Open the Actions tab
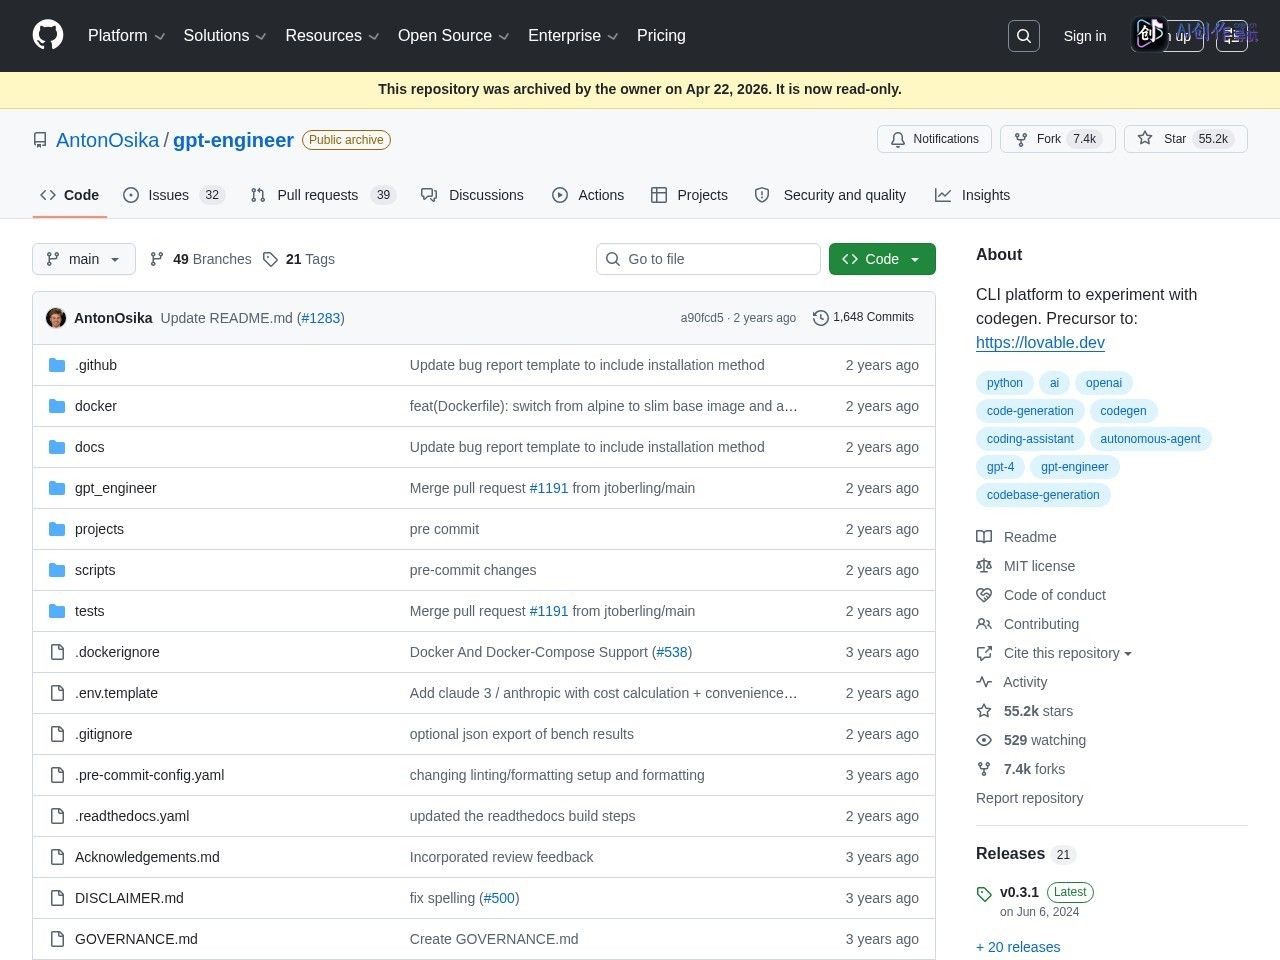The height and width of the screenshot is (960, 1280). (x=588, y=195)
